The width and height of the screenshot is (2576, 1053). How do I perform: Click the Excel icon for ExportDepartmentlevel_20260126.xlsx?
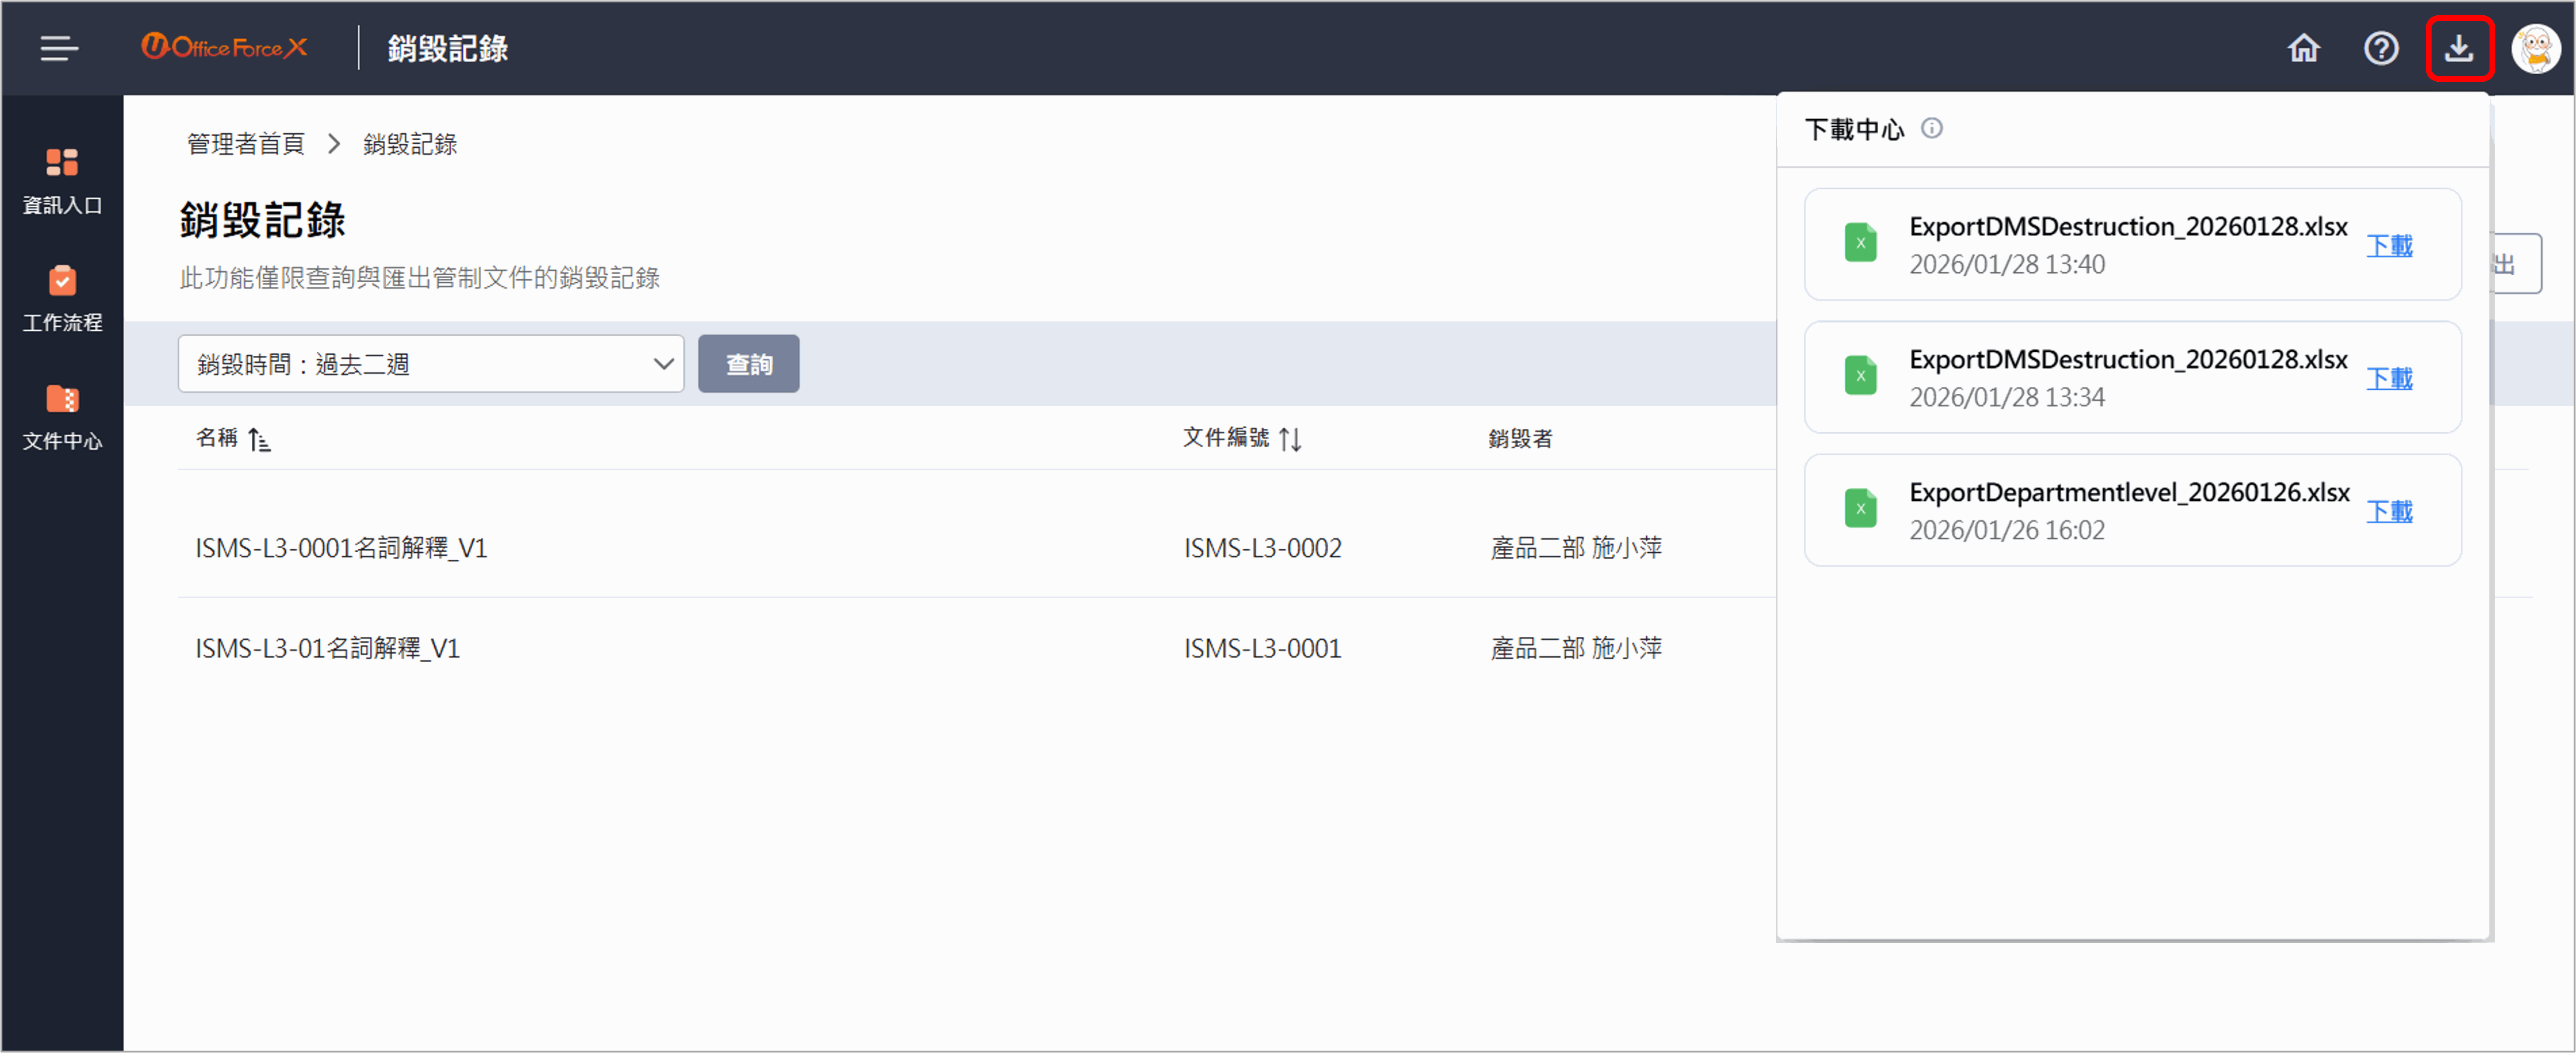1860,508
